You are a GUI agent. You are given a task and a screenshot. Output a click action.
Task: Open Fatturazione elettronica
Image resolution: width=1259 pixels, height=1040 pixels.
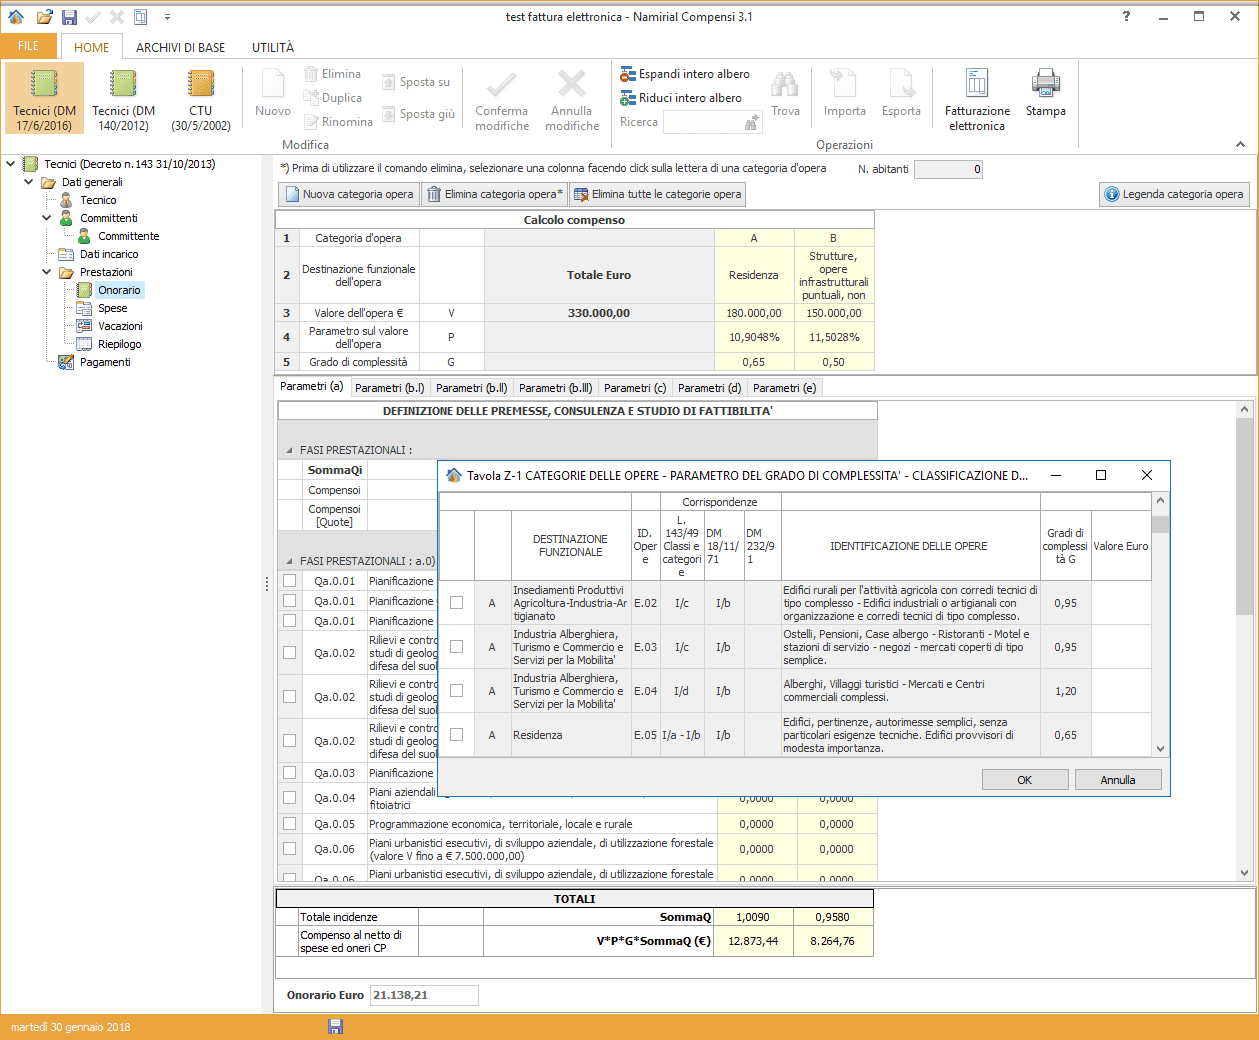point(977,97)
